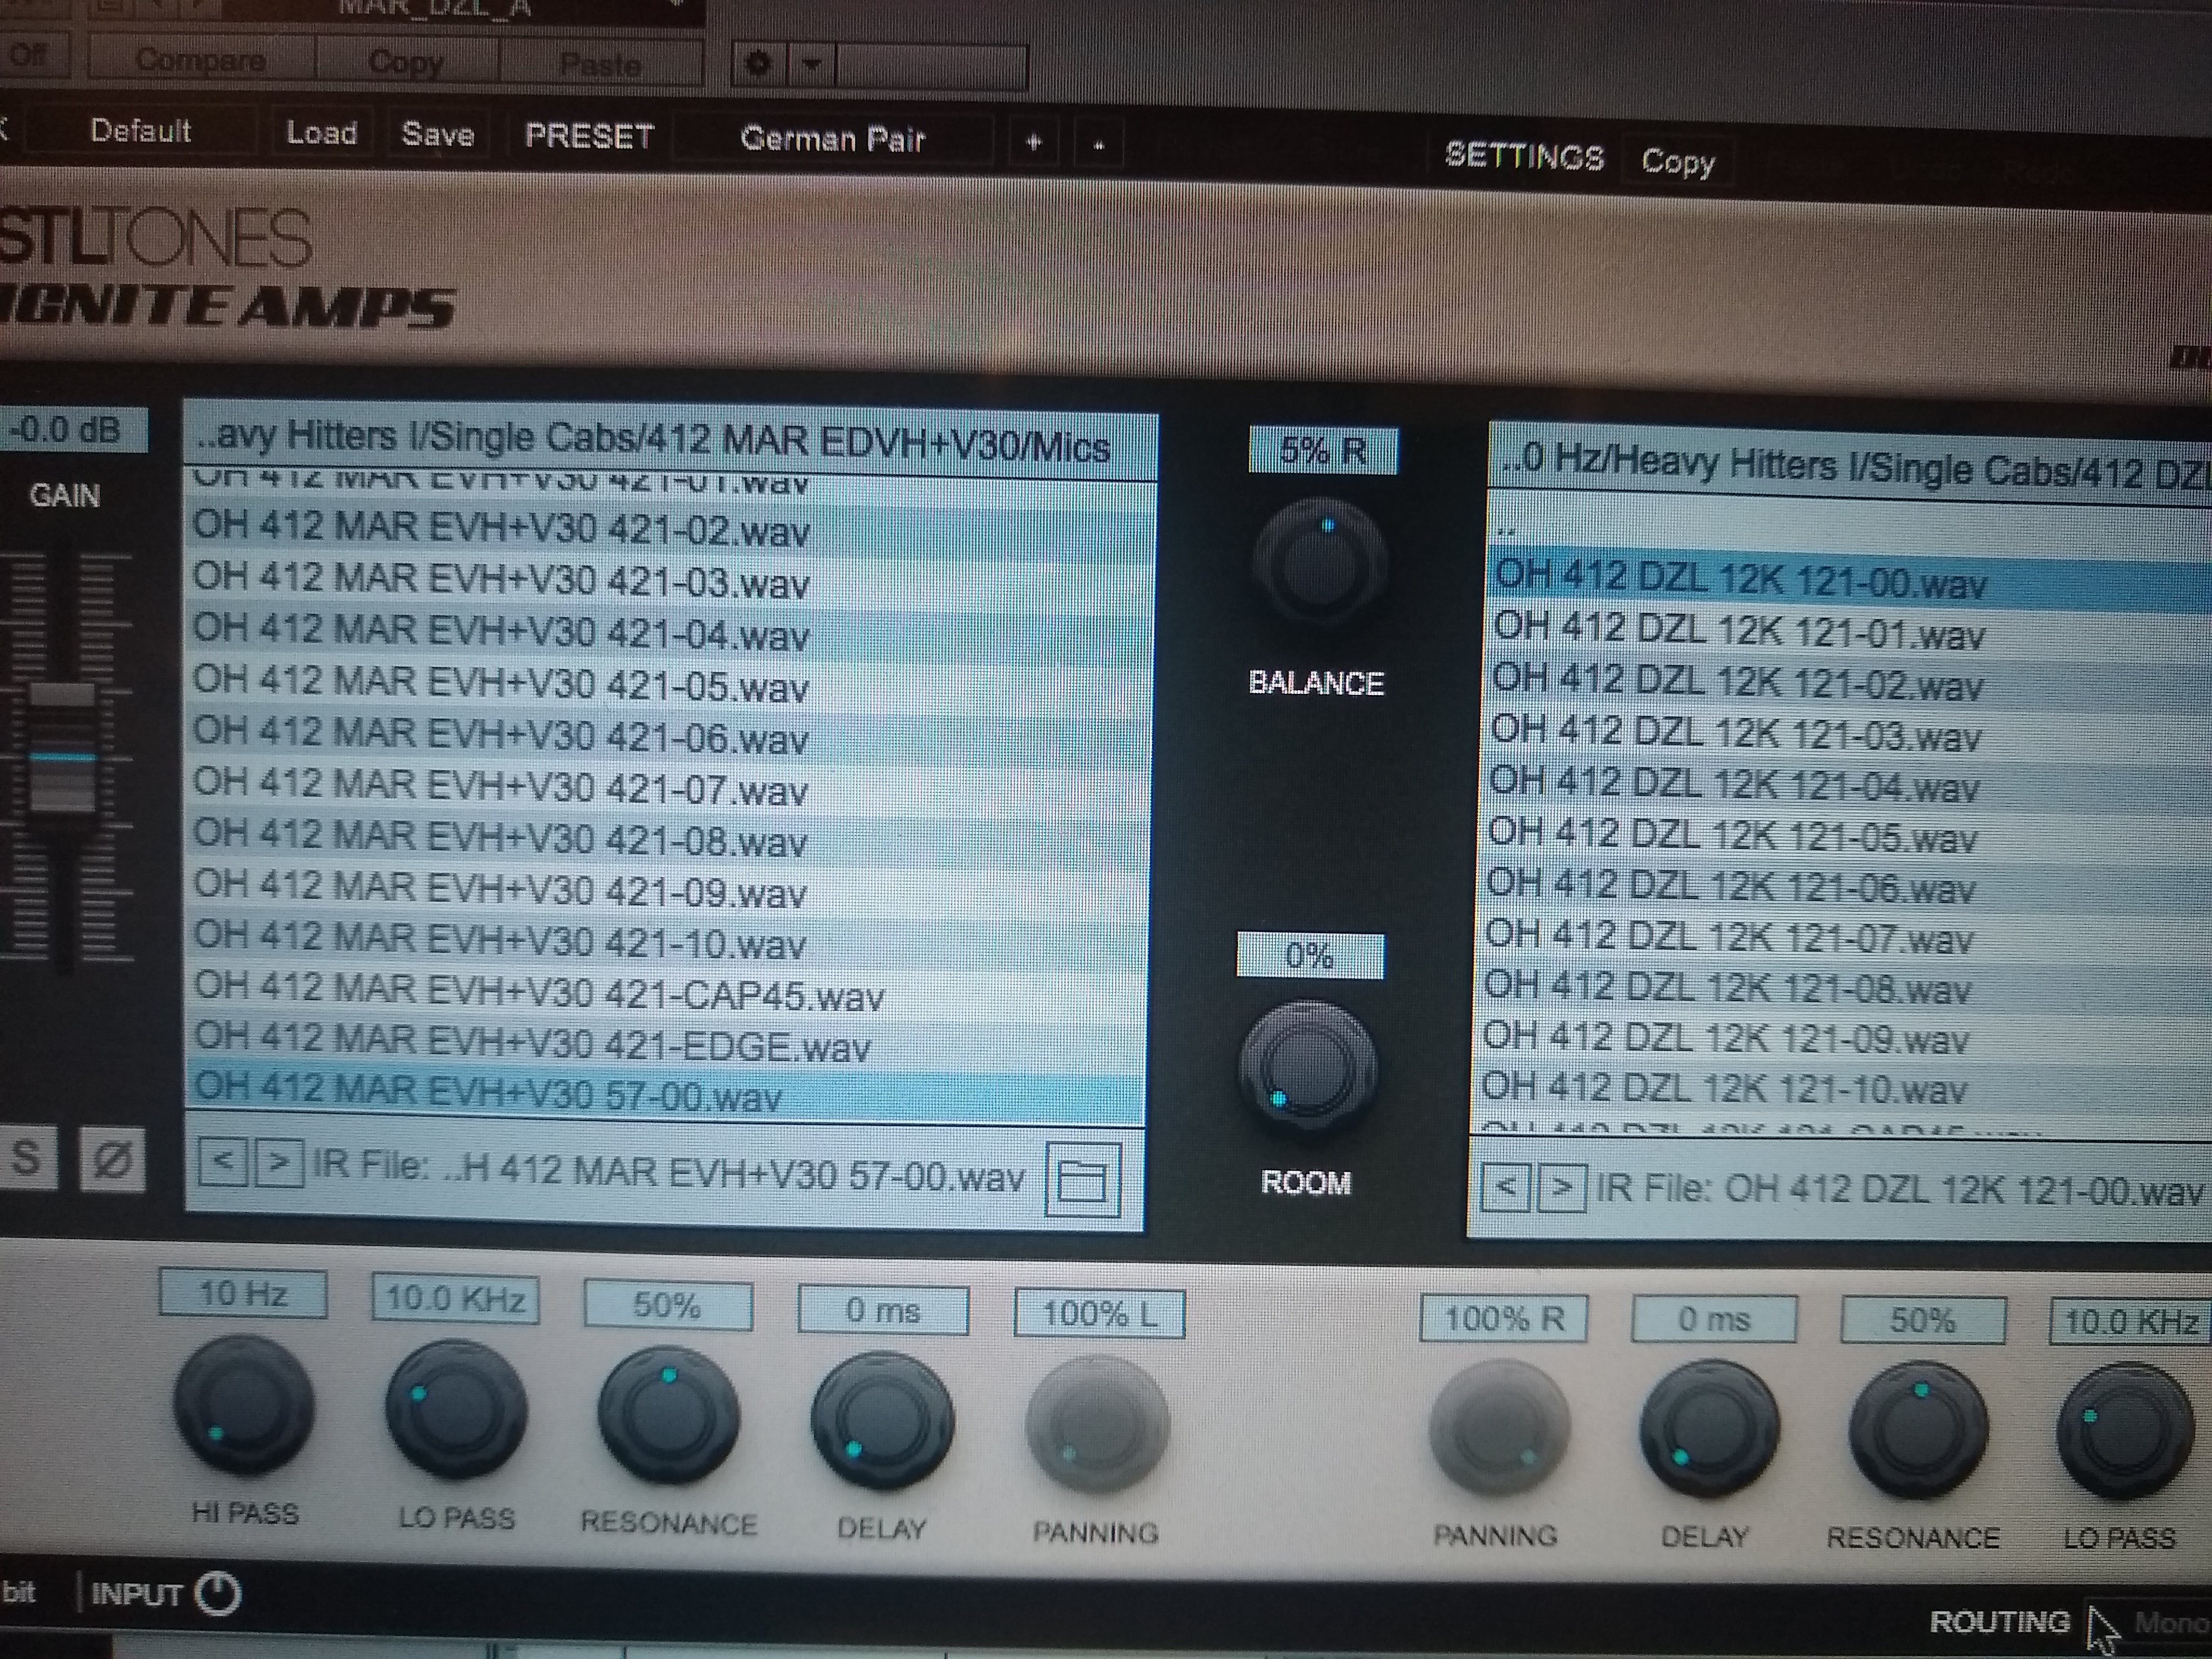Image resolution: width=2212 pixels, height=1659 pixels.
Task: Open the ROUTING mode dropdown
Action: point(2150,1622)
